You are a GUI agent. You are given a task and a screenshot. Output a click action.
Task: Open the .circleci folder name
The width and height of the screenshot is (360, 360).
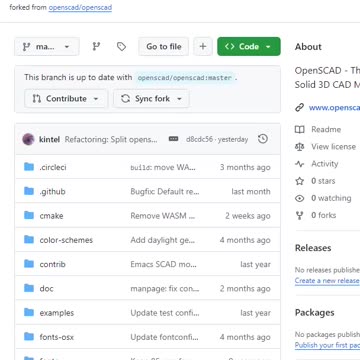click(53, 167)
